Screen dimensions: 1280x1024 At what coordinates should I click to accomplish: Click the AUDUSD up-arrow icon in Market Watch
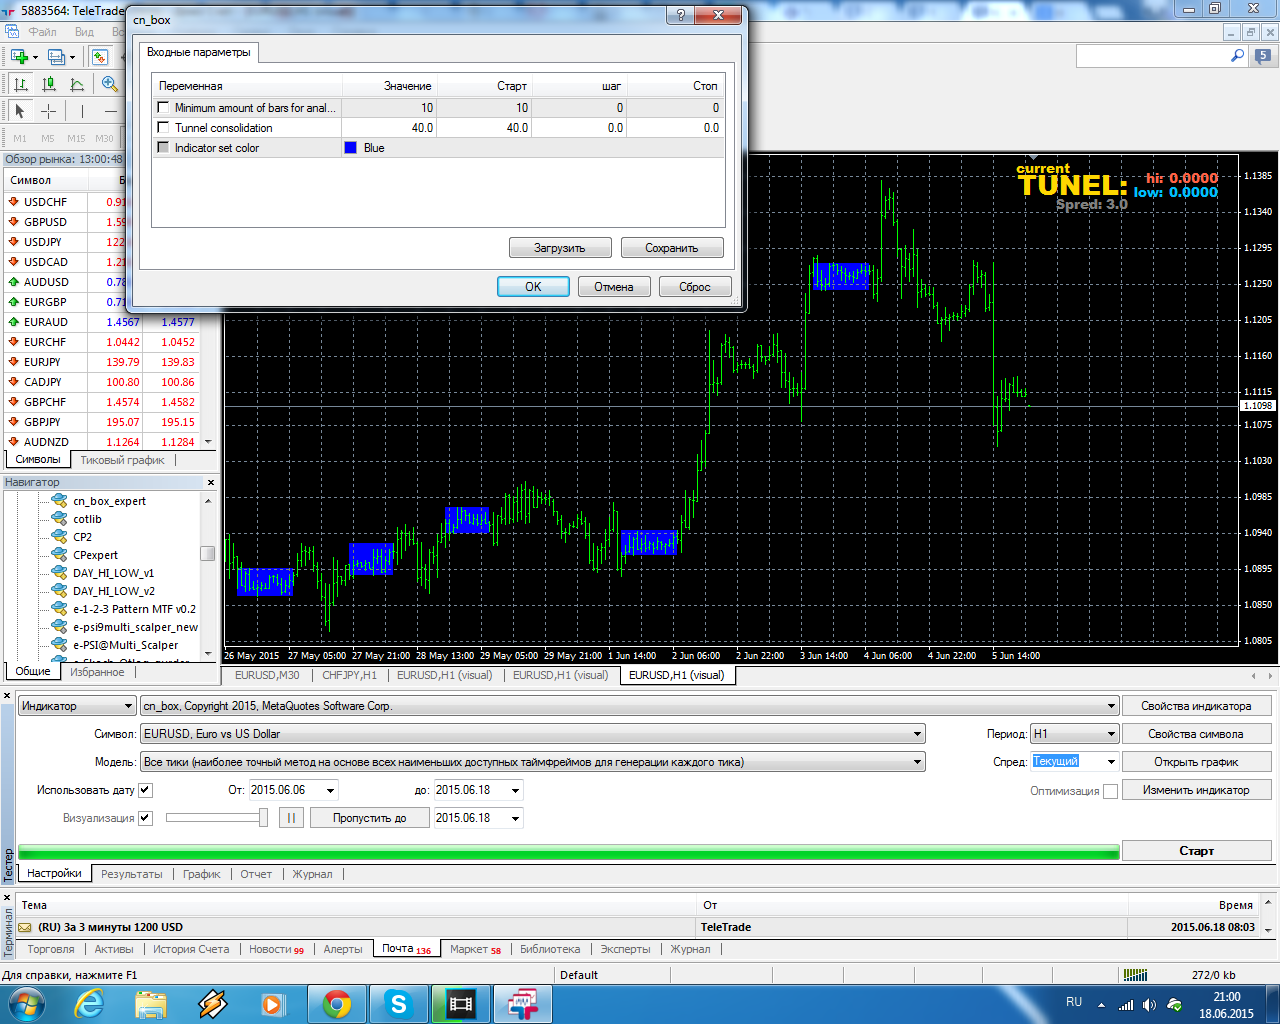14,282
